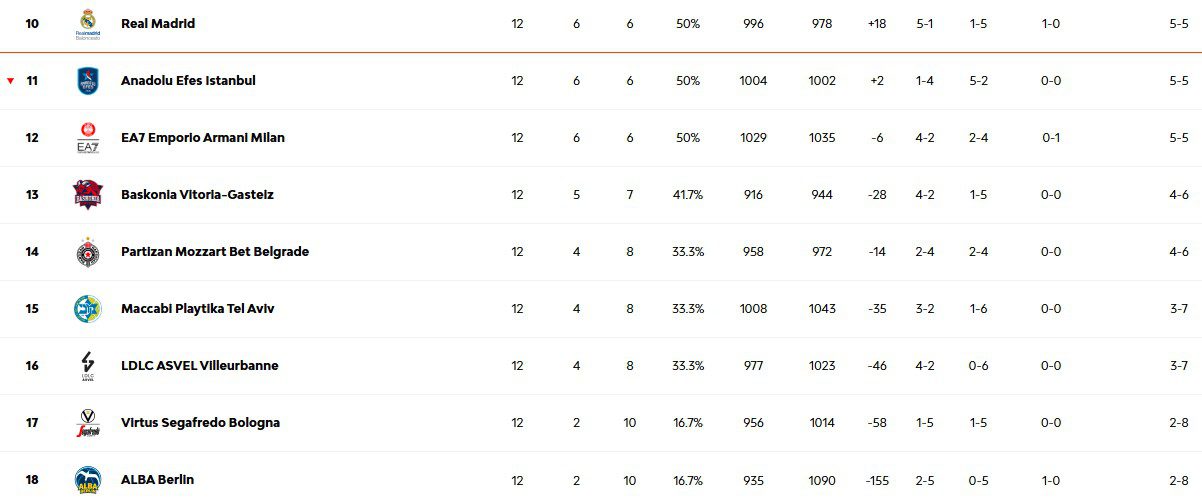Click the Maccabi Playtika Tel Aviv logo
Screen dimensions: 1202x498
coord(87,308)
